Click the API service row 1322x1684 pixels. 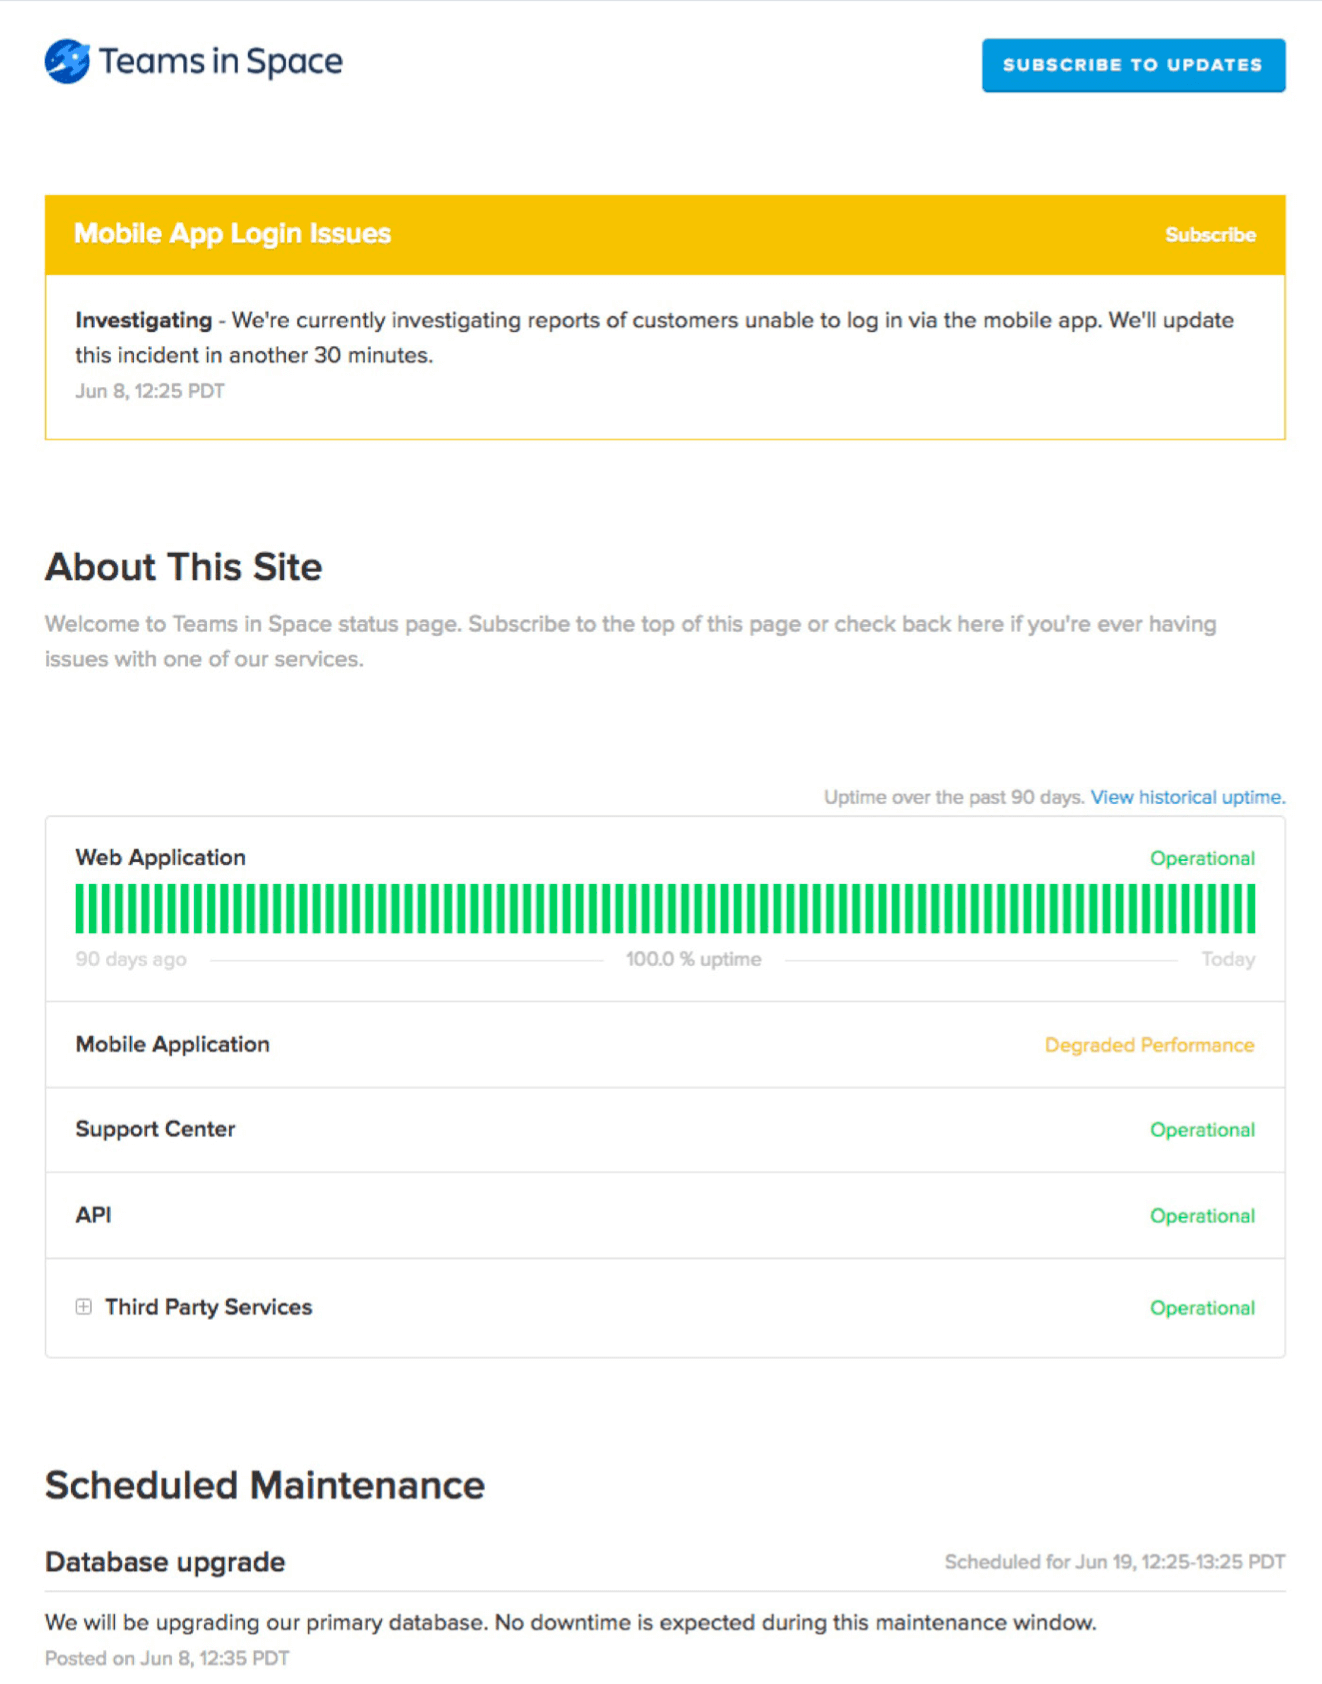coord(93,1215)
